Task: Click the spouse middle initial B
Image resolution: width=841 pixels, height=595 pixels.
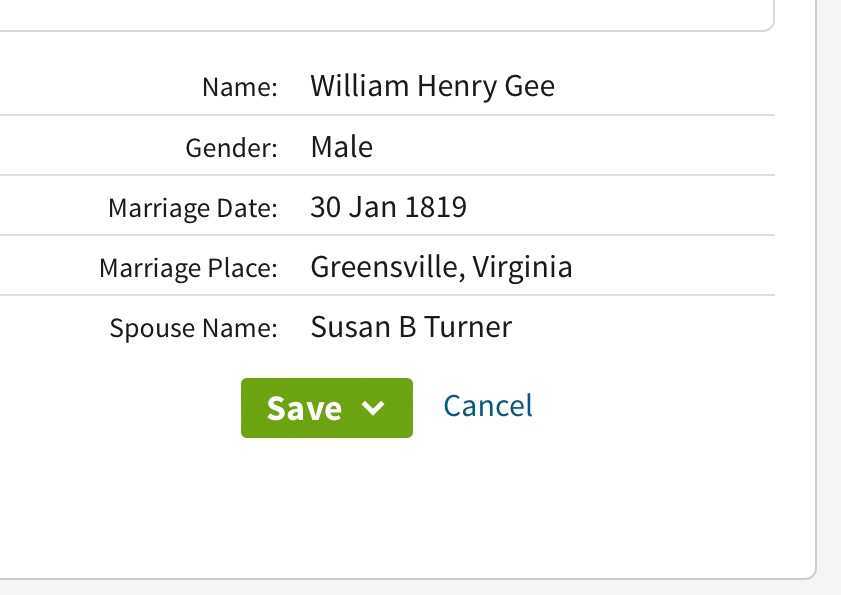Action: click(408, 327)
